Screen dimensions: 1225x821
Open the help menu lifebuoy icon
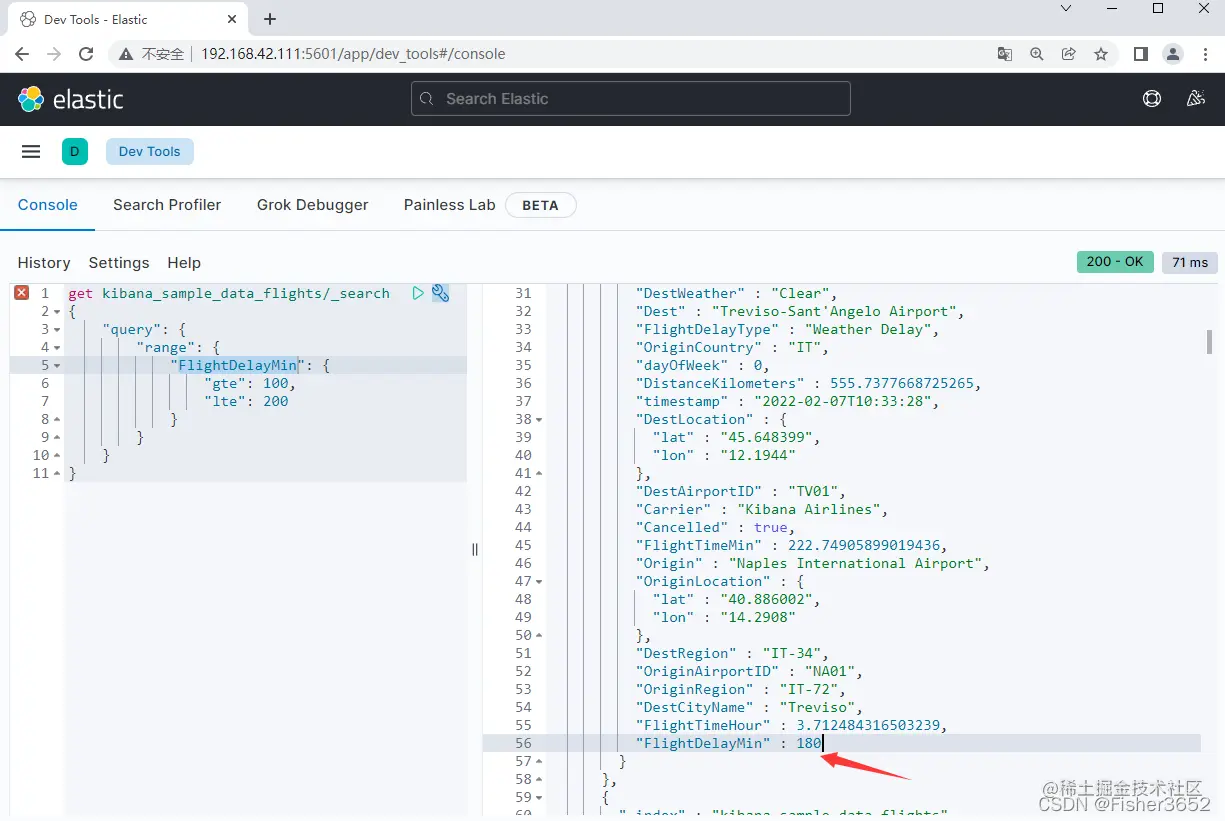point(1152,99)
